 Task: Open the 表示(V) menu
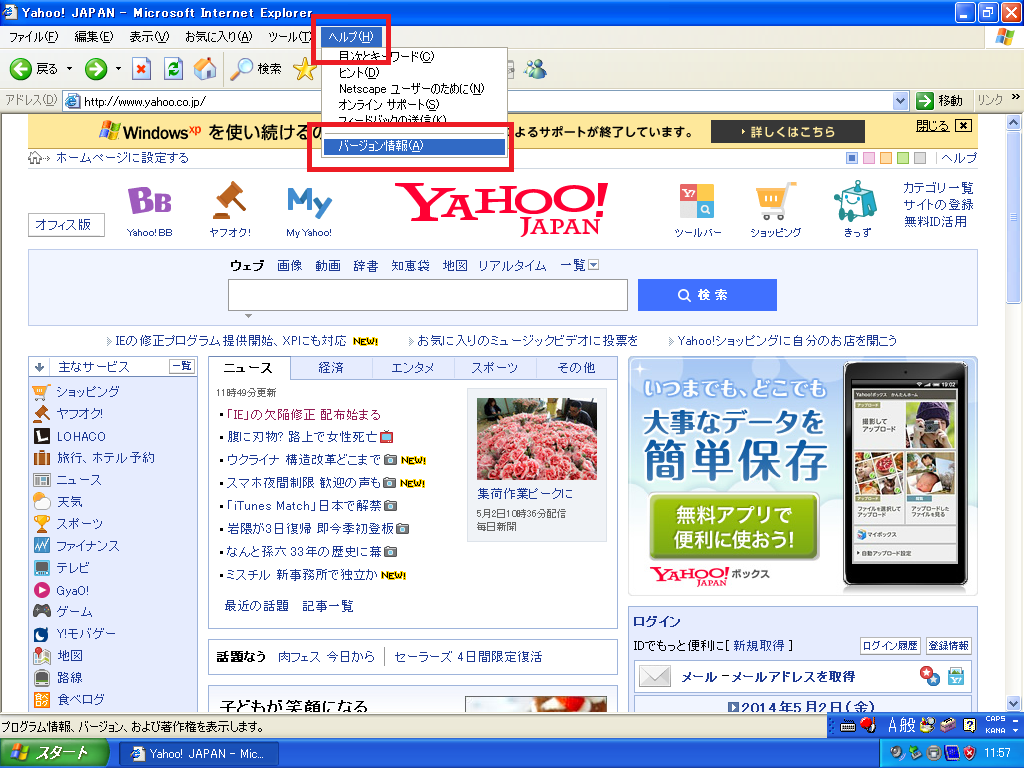(150, 37)
